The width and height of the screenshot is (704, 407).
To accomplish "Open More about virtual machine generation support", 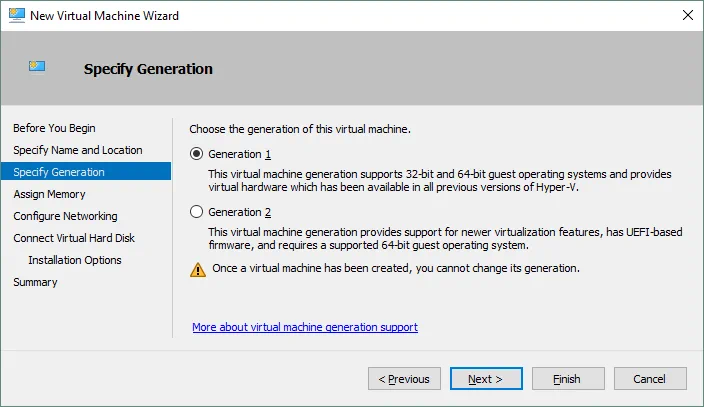I will (x=305, y=327).
